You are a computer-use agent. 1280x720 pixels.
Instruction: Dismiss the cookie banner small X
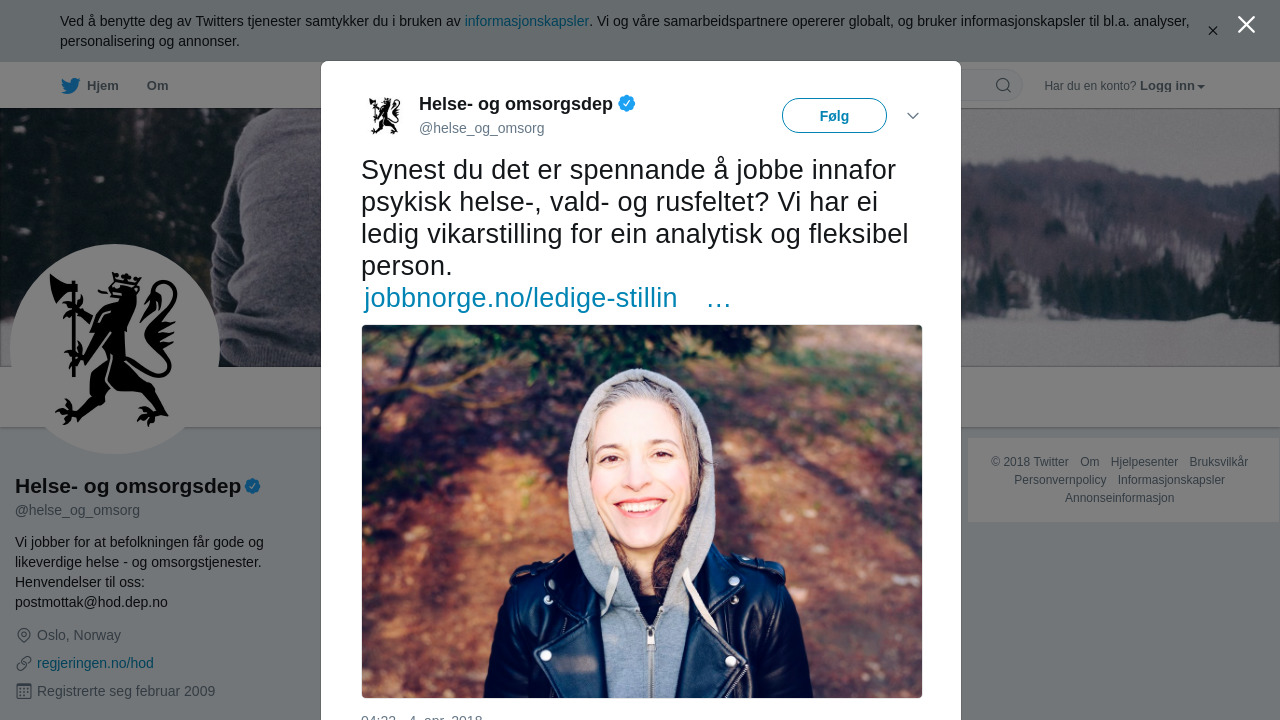click(1213, 31)
